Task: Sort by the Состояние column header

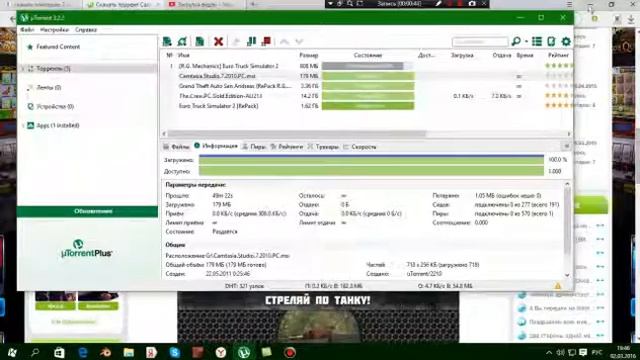Action: [x=368, y=55]
